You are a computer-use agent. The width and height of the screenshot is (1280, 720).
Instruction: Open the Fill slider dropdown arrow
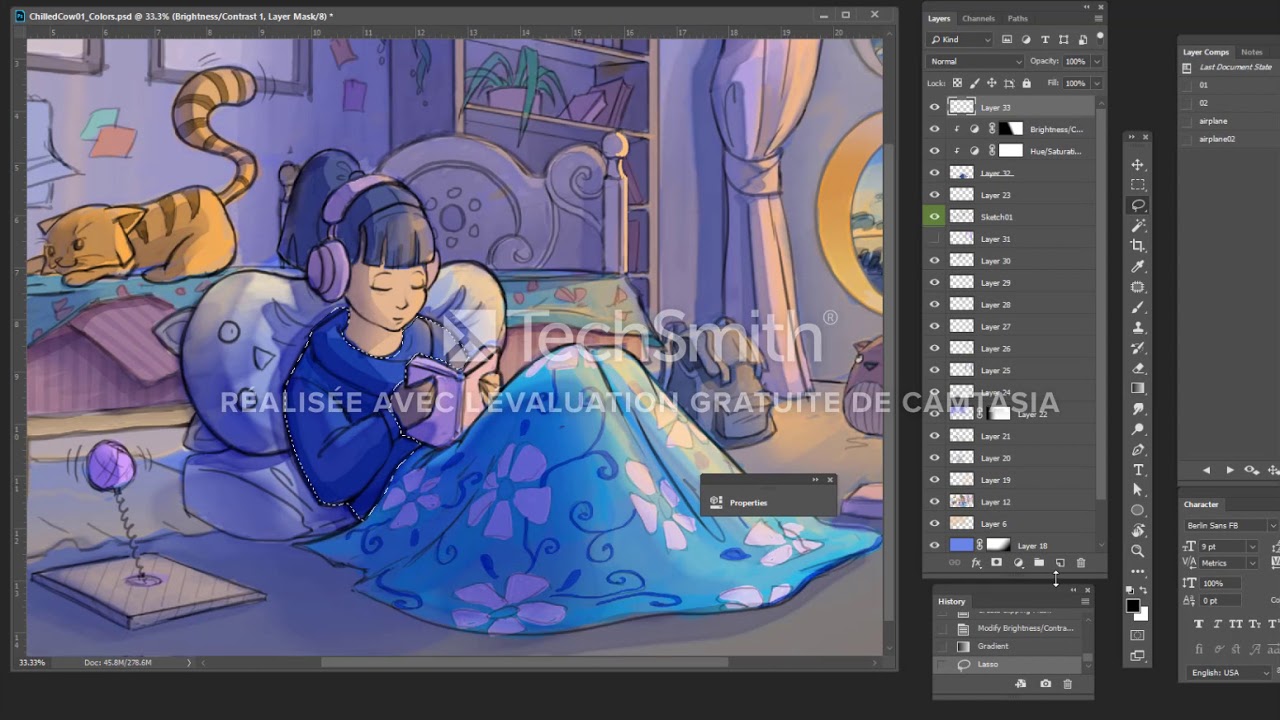tap(1096, 84)
